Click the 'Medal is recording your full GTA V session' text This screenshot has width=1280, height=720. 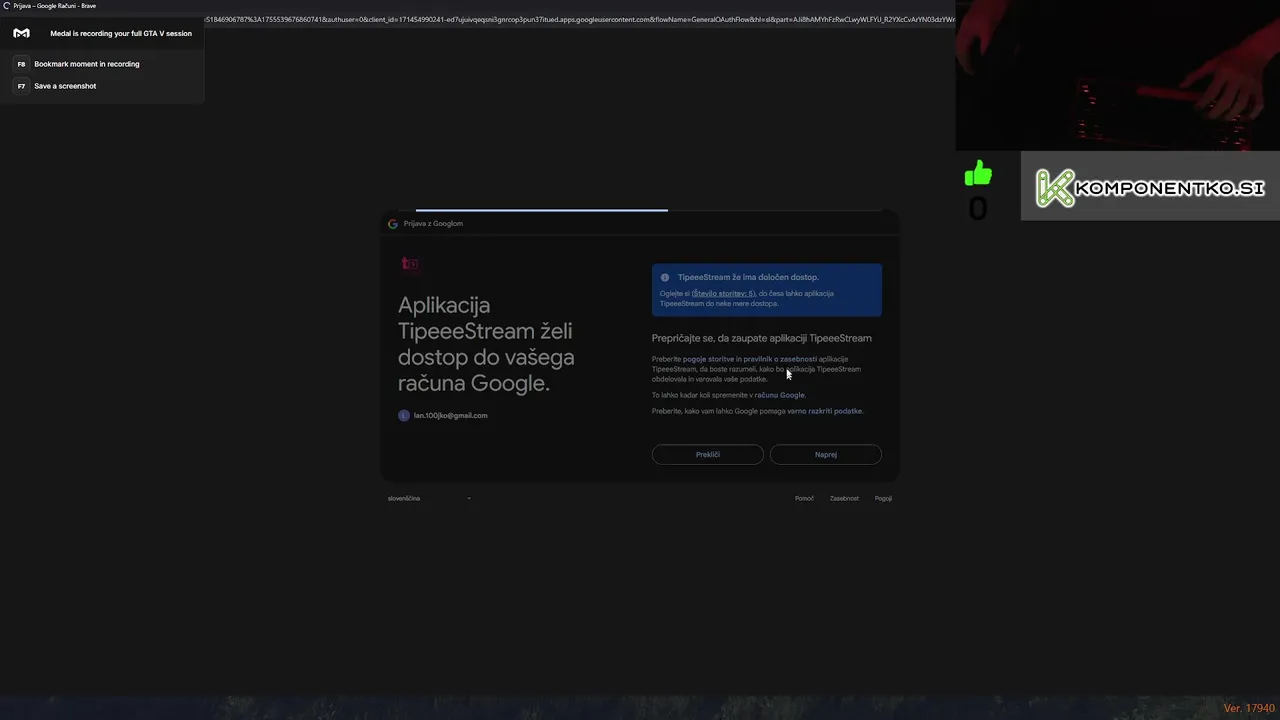click(121, 33)
